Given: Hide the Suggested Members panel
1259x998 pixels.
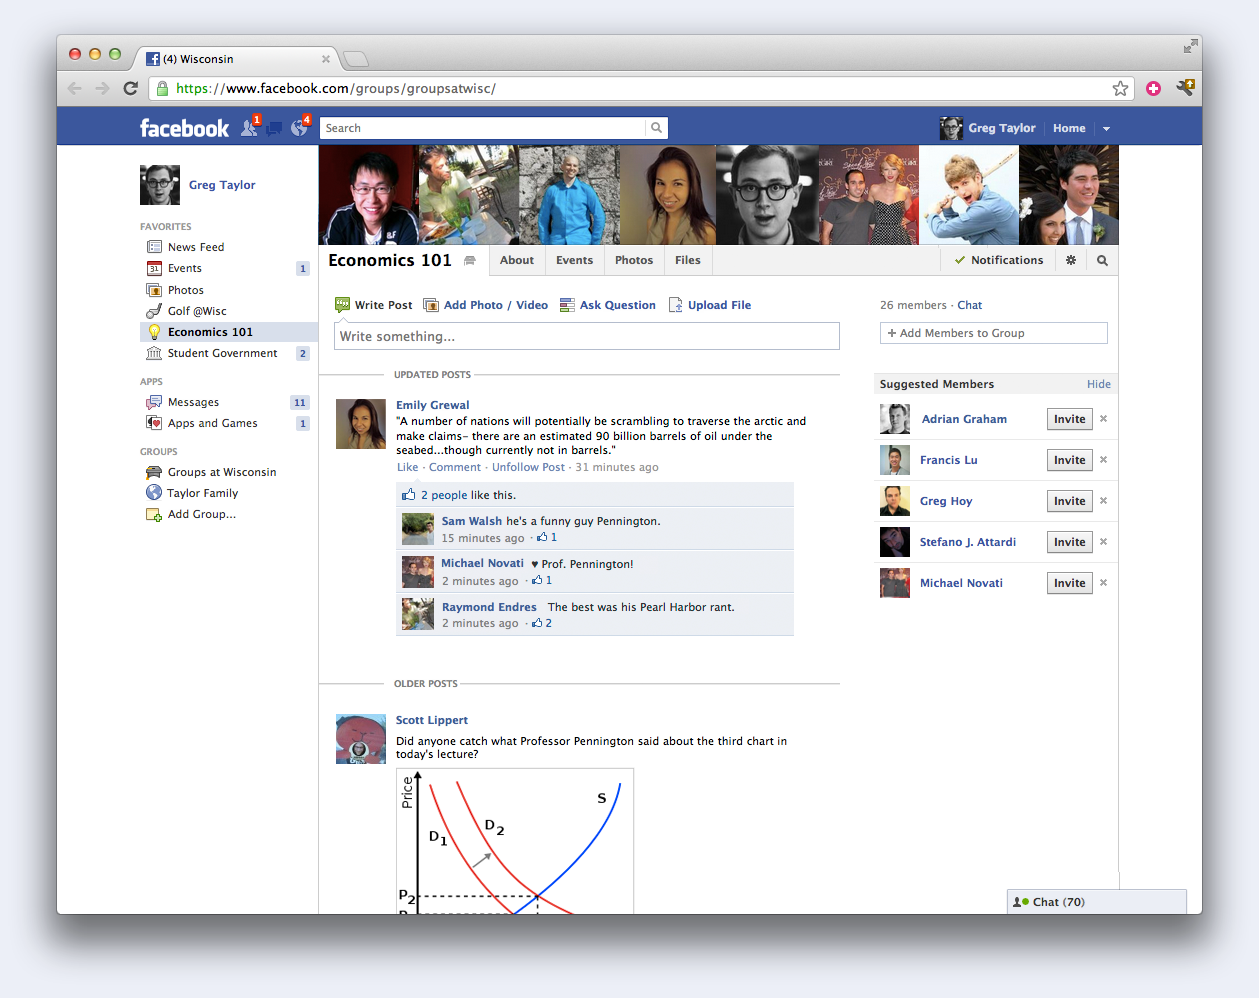Looking at the screenshot, I should 1098,384.
